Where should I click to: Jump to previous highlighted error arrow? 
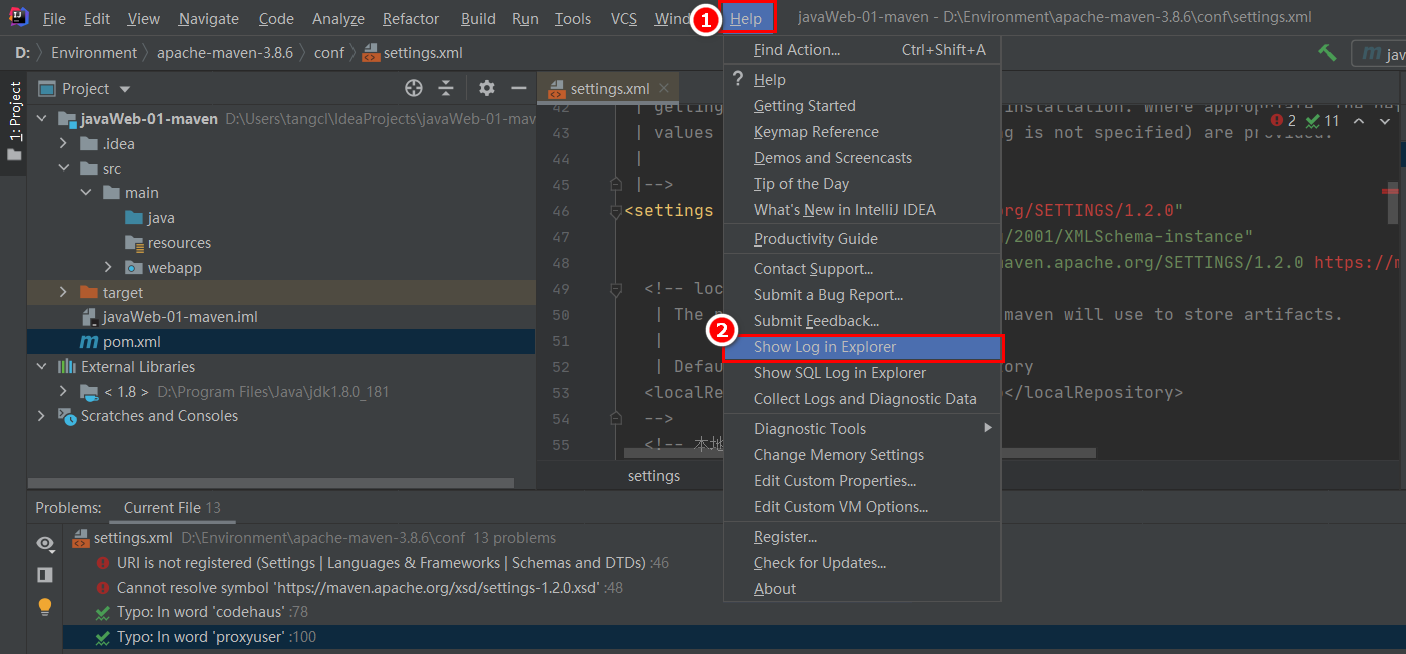[1358, 121]
